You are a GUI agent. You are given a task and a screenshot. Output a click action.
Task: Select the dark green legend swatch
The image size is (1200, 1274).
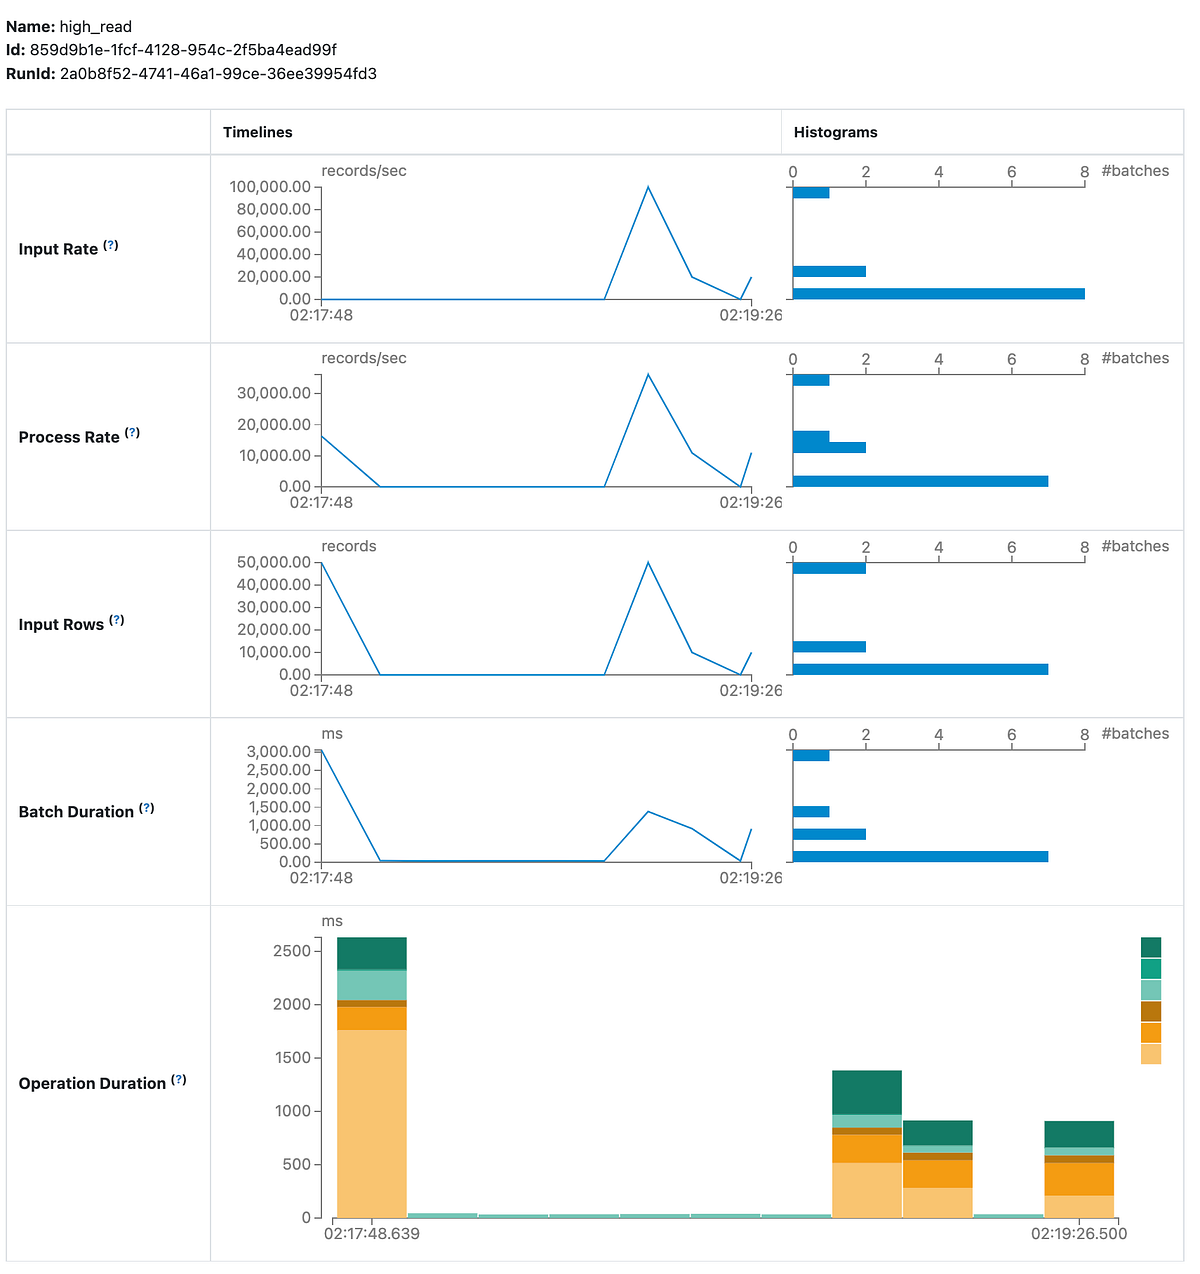pos(1151,947)
